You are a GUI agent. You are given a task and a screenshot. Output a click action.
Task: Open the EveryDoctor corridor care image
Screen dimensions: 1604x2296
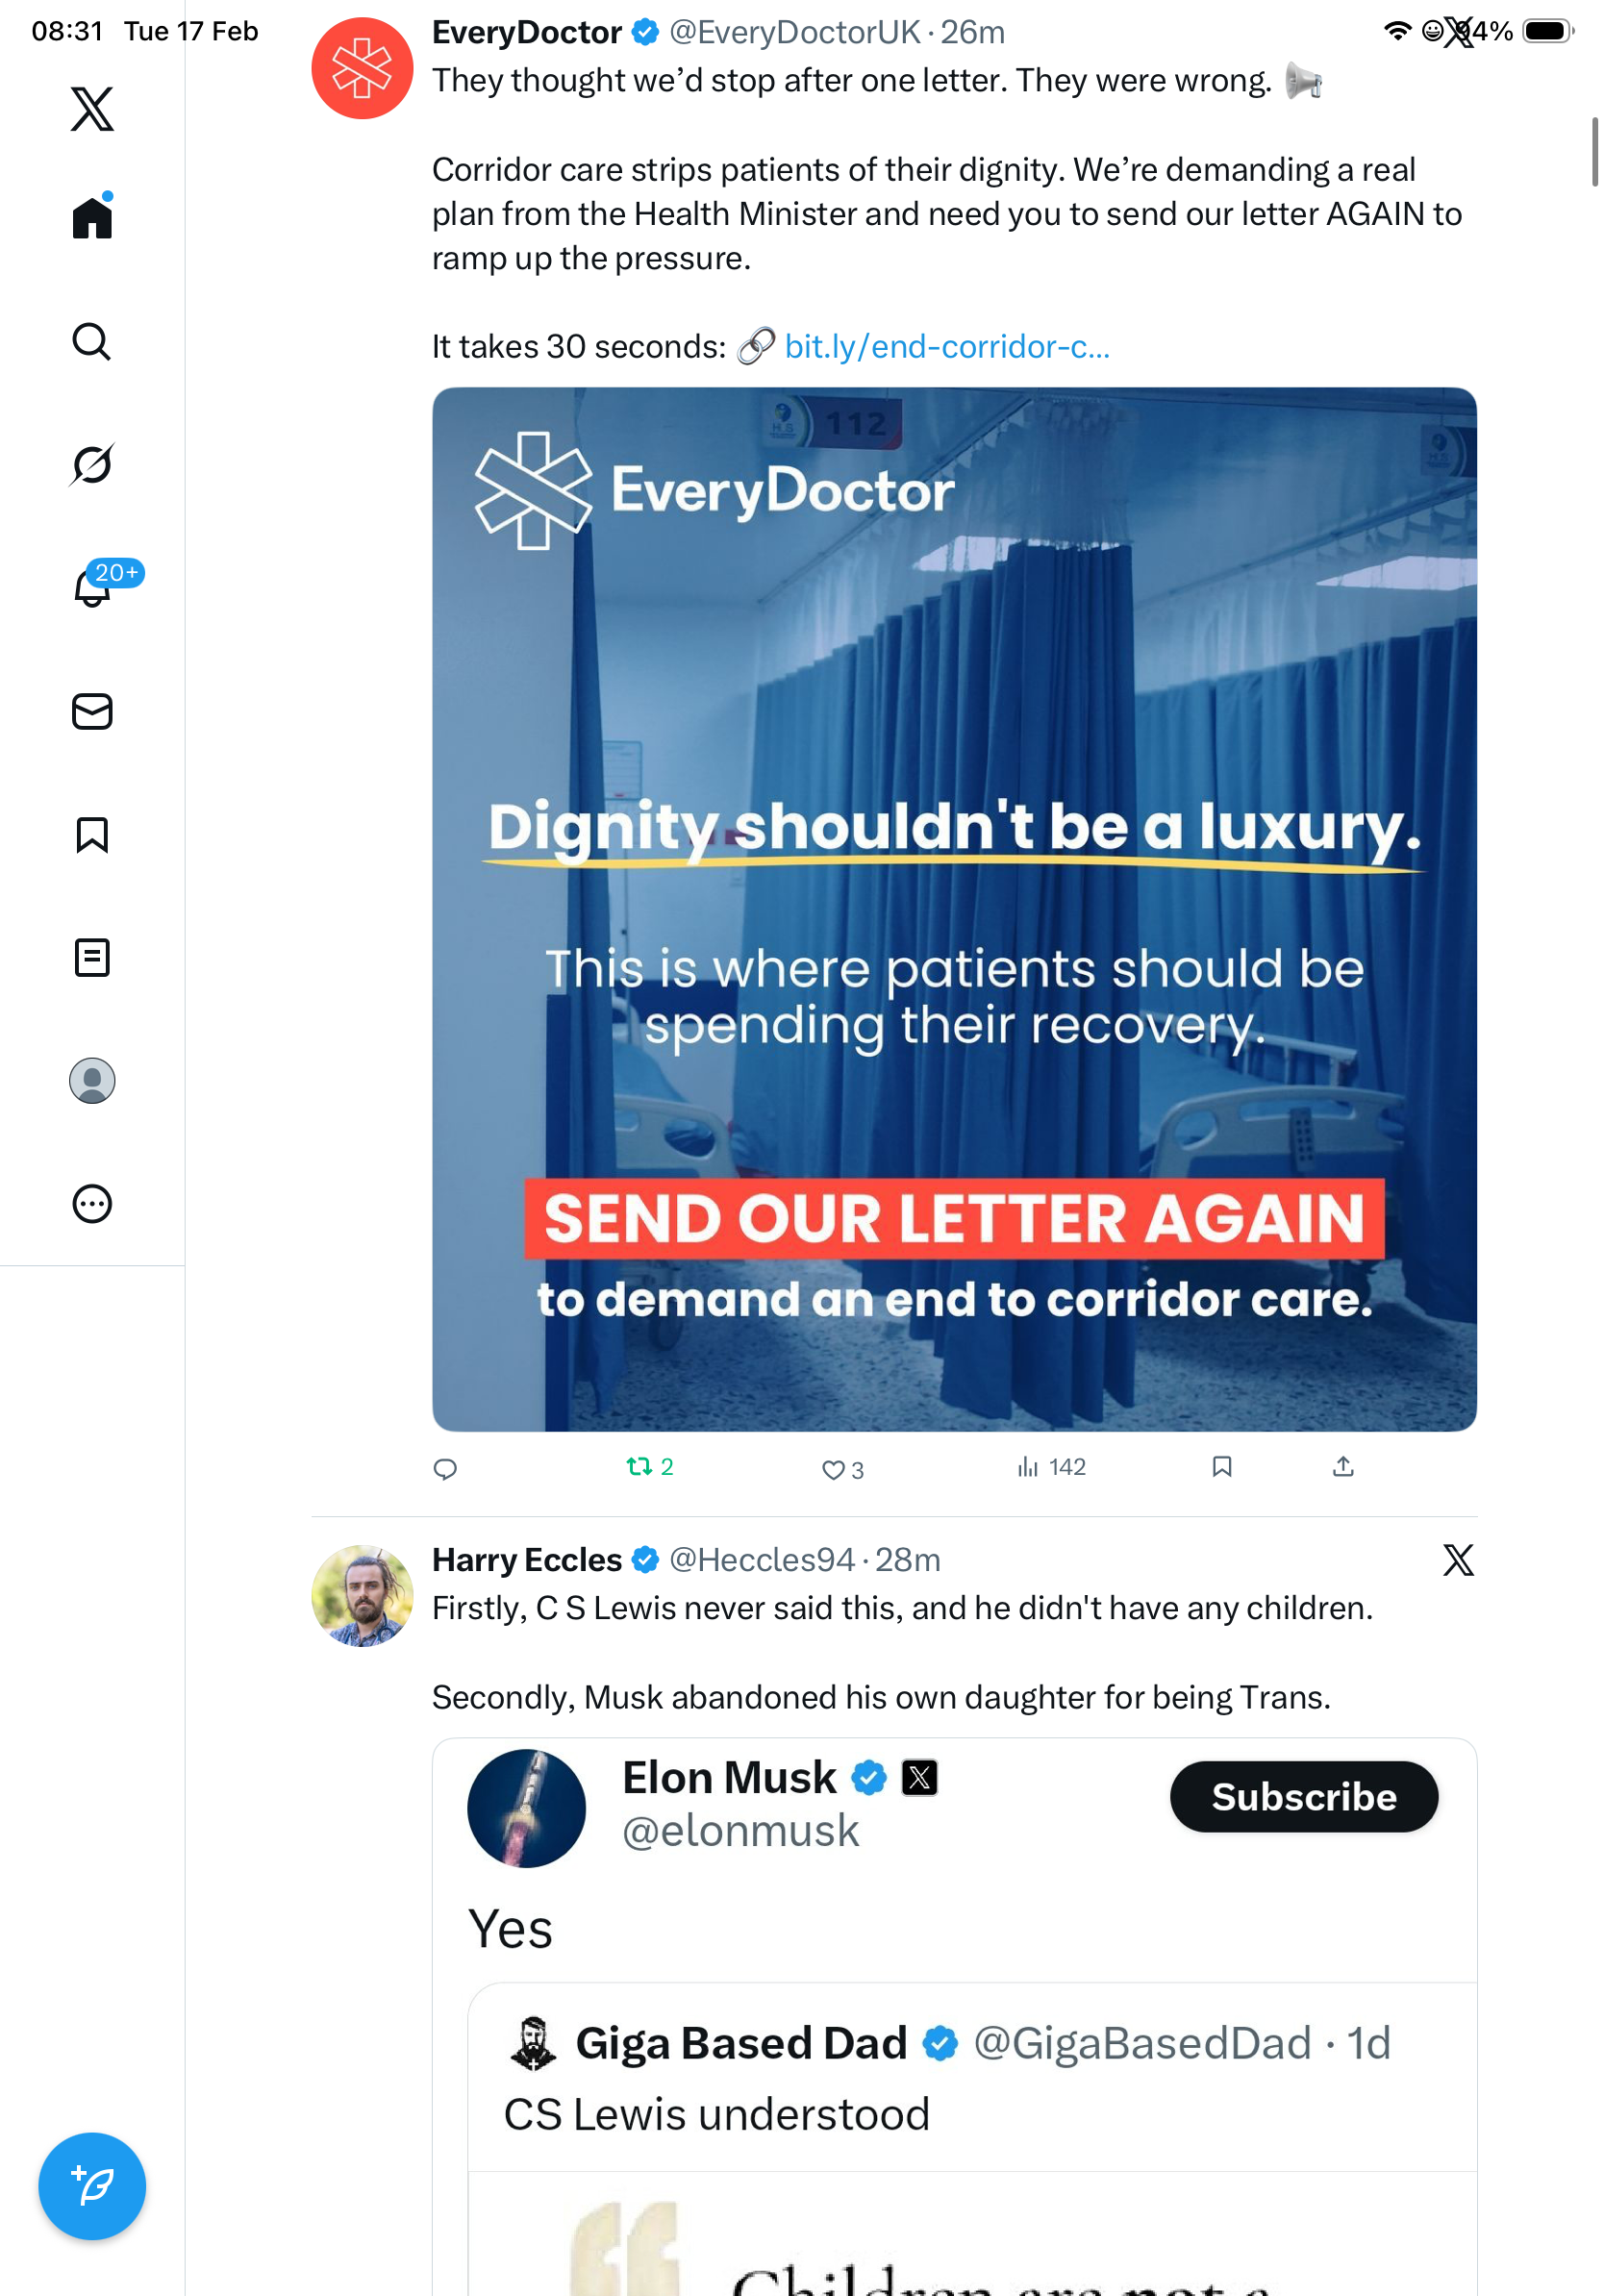click(x=954, y=909)
